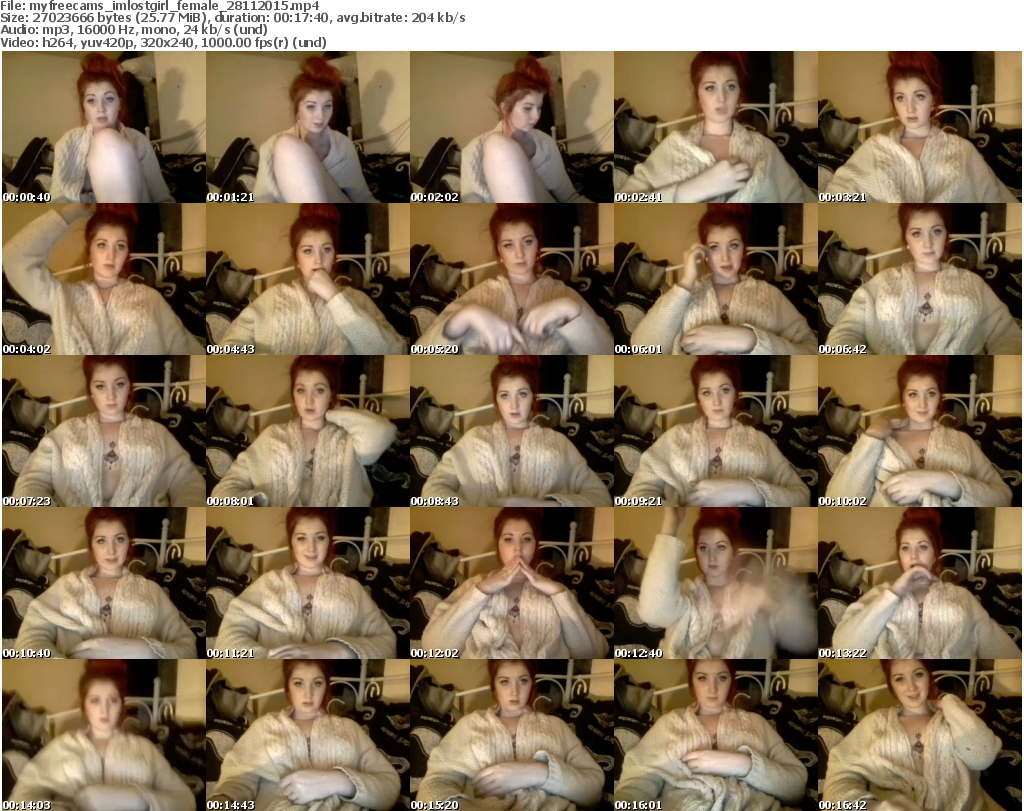Select the thumbnail at timestamp 00:15:20

[511, 735]
